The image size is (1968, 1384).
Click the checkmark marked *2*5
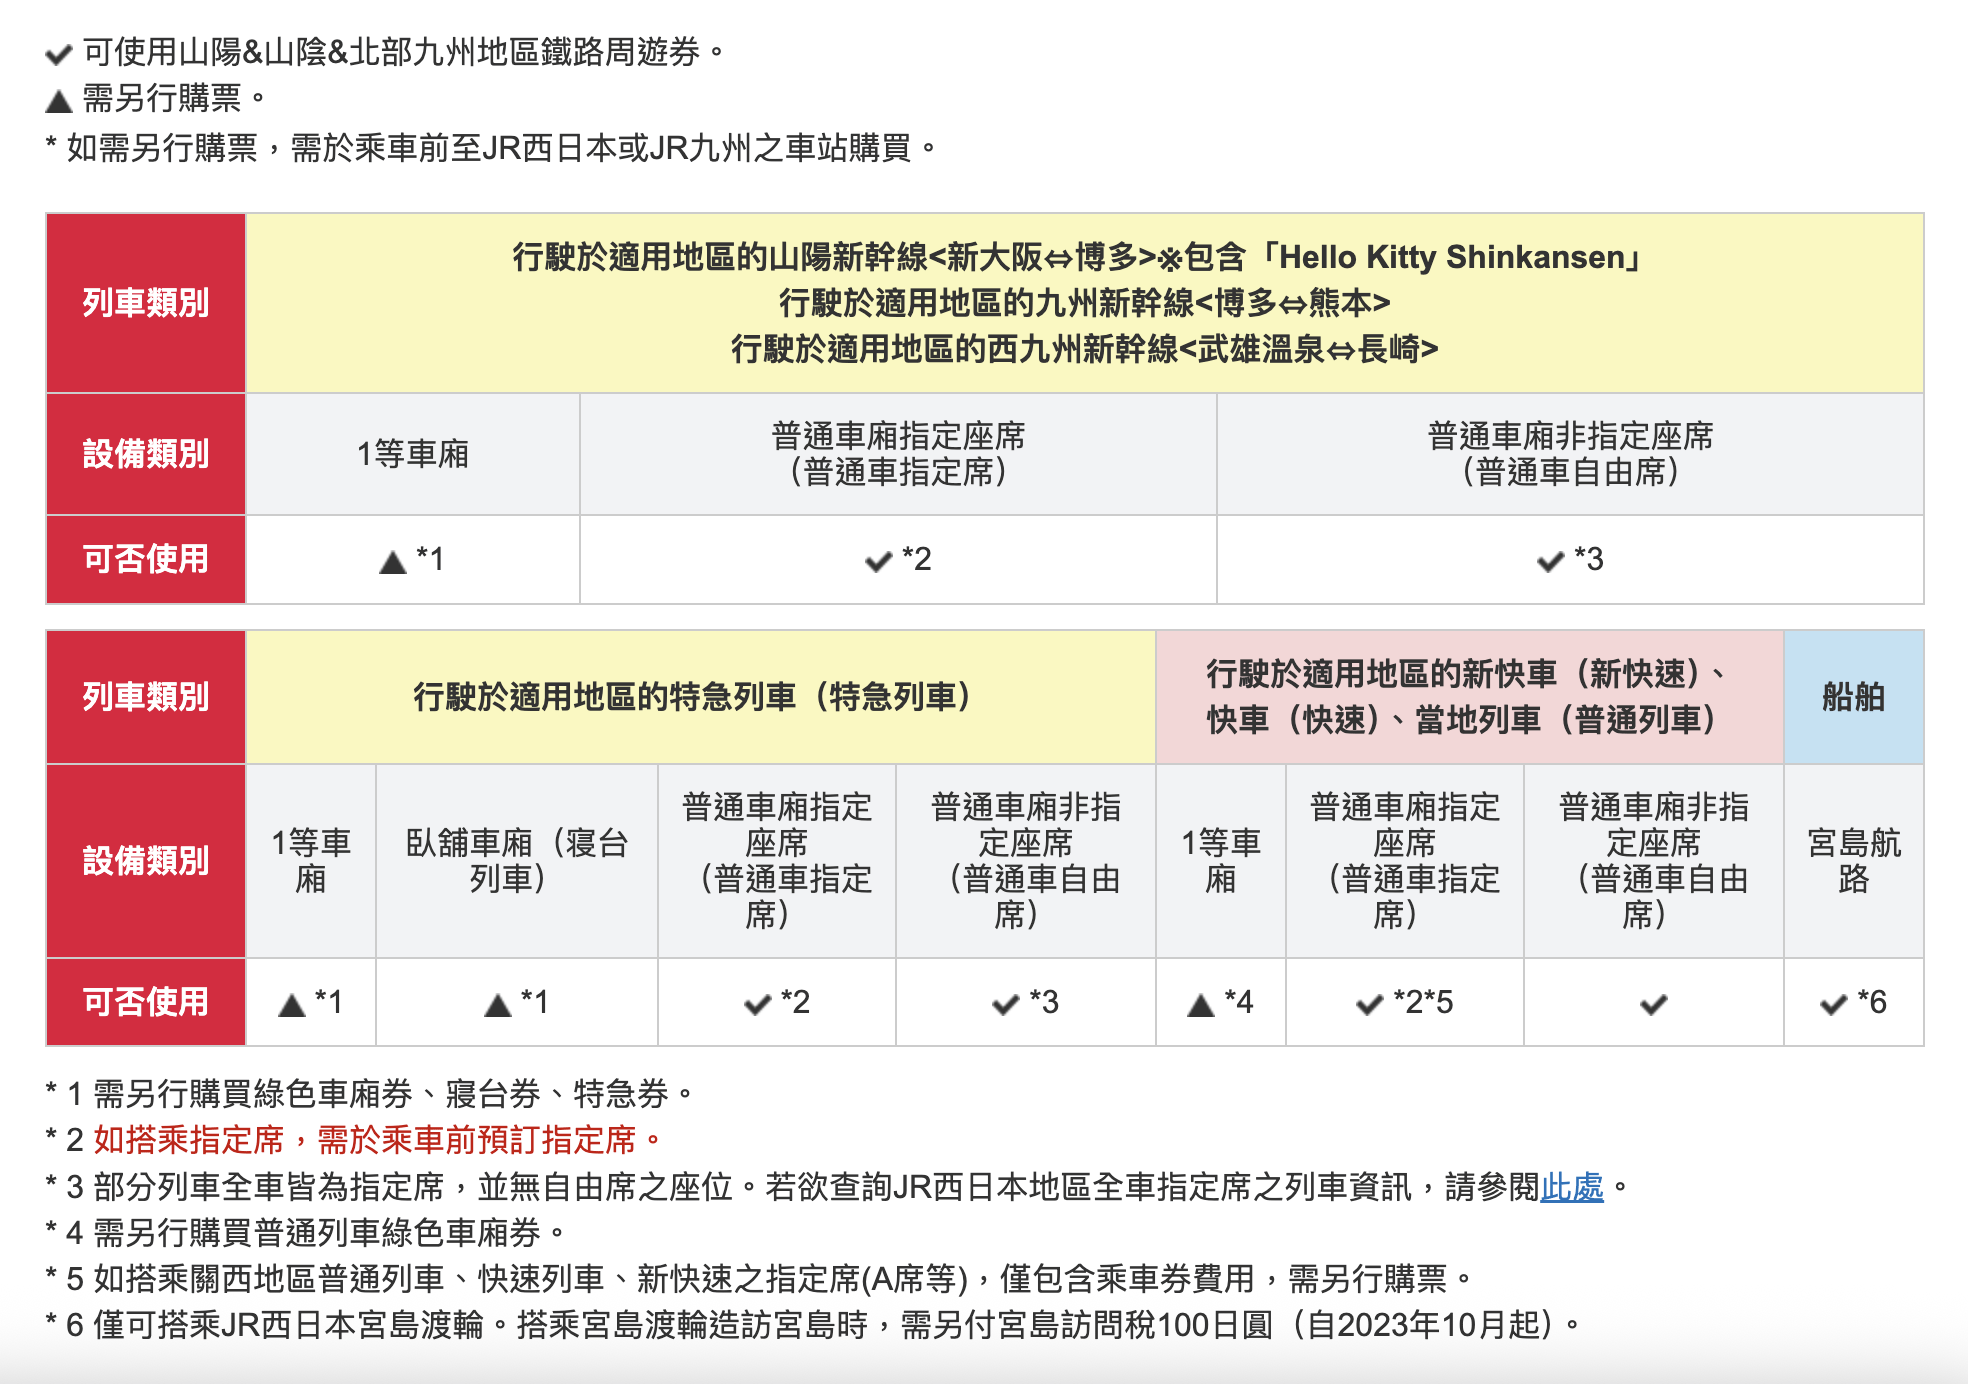(x=1369, y=1004)
